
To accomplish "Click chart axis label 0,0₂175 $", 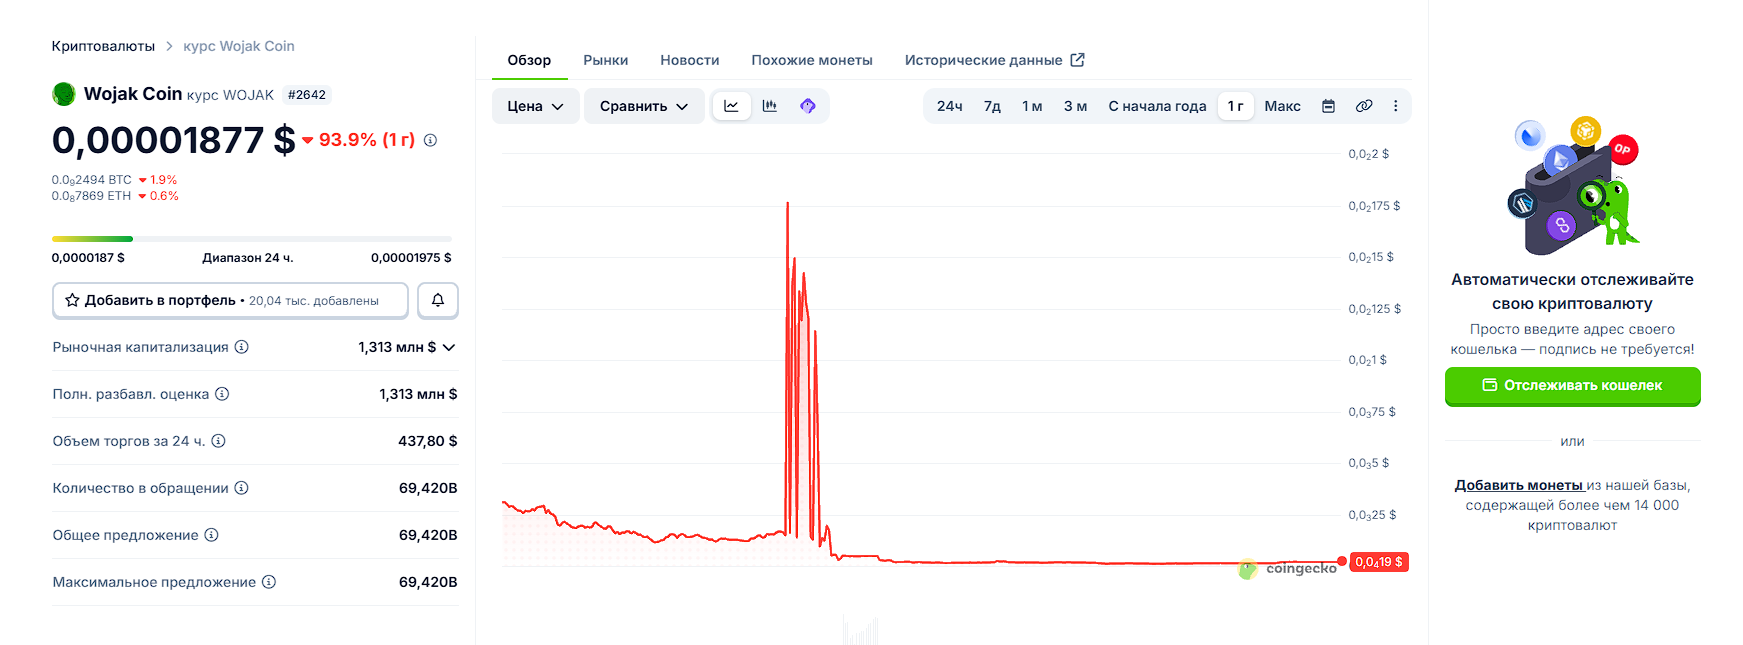I will pos(1374,206).
